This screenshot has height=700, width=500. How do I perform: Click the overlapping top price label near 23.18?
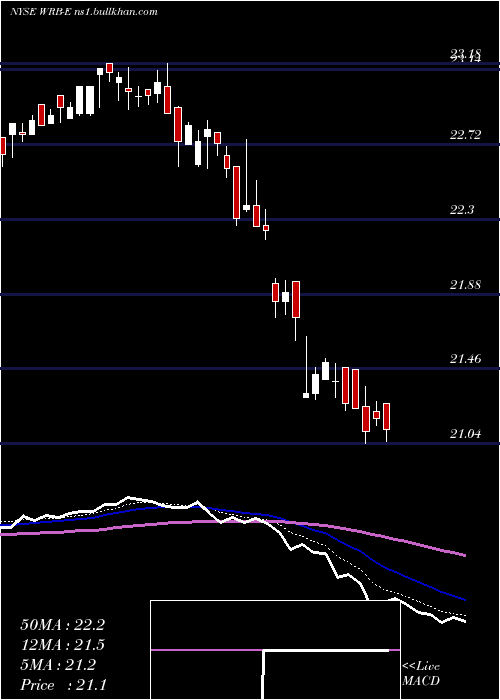466,56
